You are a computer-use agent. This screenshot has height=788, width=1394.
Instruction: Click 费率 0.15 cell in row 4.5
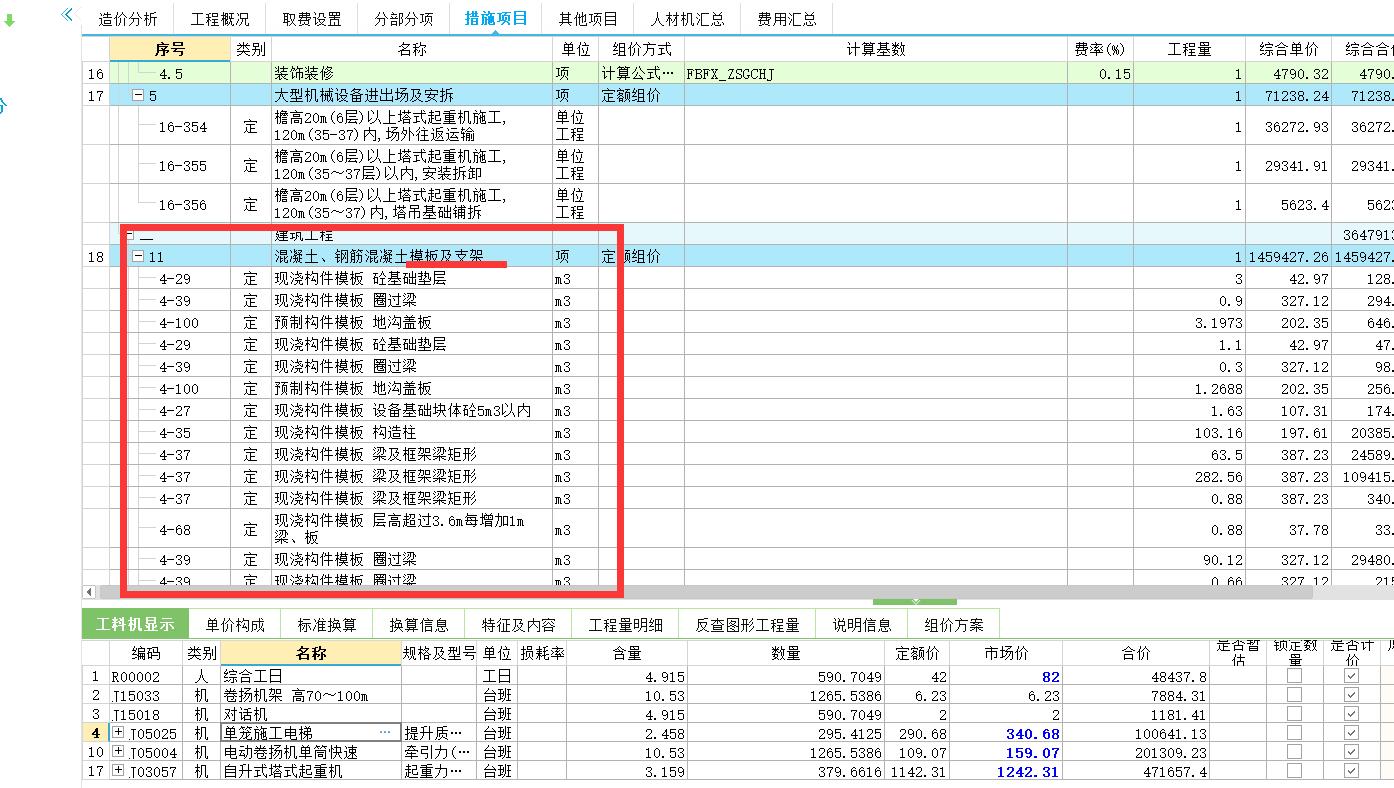click(1101, 74)
